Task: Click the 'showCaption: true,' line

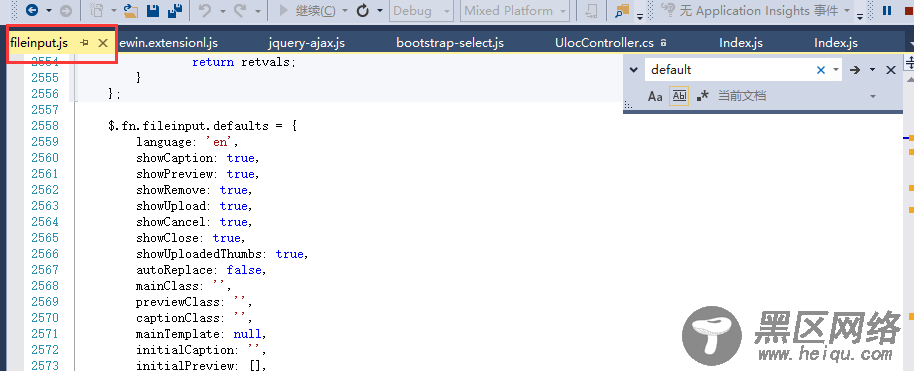Action: [x=198, y=158]
